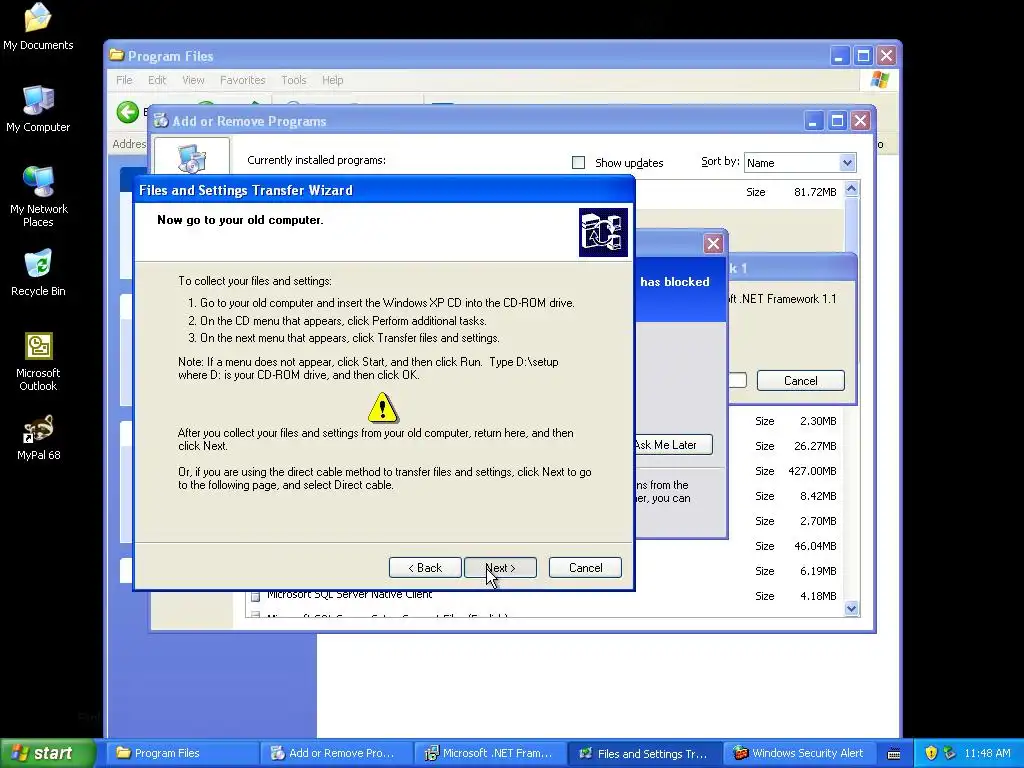Open the View menu in Program Files
Viewport: 1024px width, 768px height.
click(x=193, y=80)
